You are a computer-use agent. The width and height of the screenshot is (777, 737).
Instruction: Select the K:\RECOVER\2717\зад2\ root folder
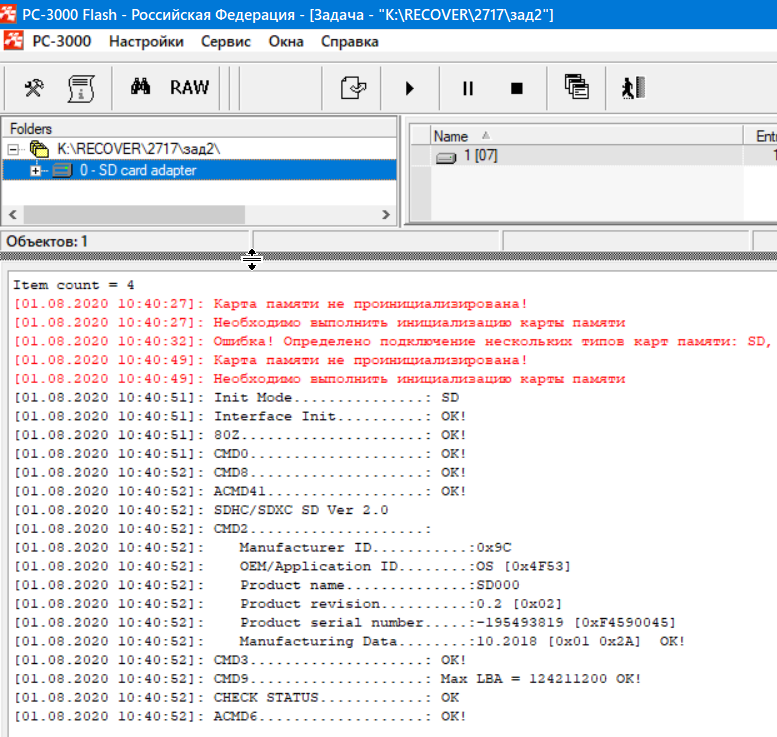pos(138,149)
